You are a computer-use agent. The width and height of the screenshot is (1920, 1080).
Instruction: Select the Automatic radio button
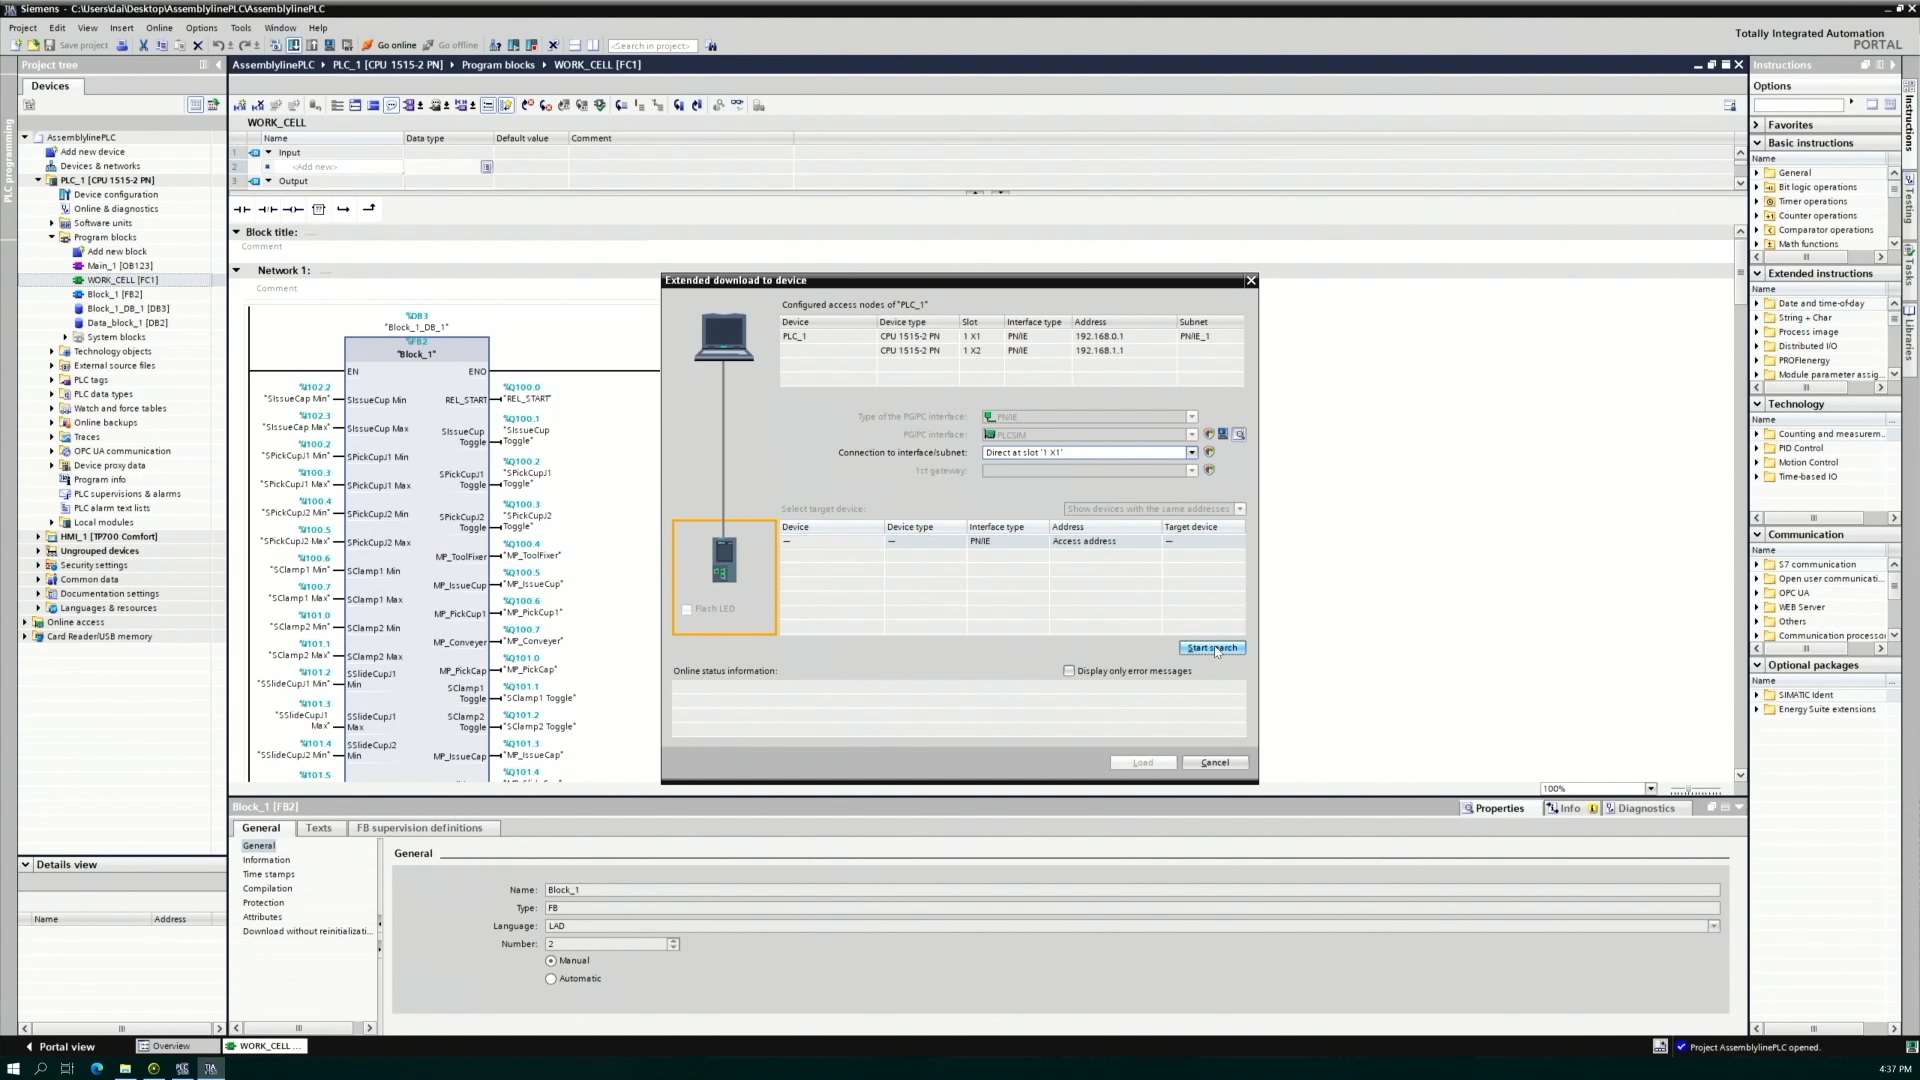[551, 979]
